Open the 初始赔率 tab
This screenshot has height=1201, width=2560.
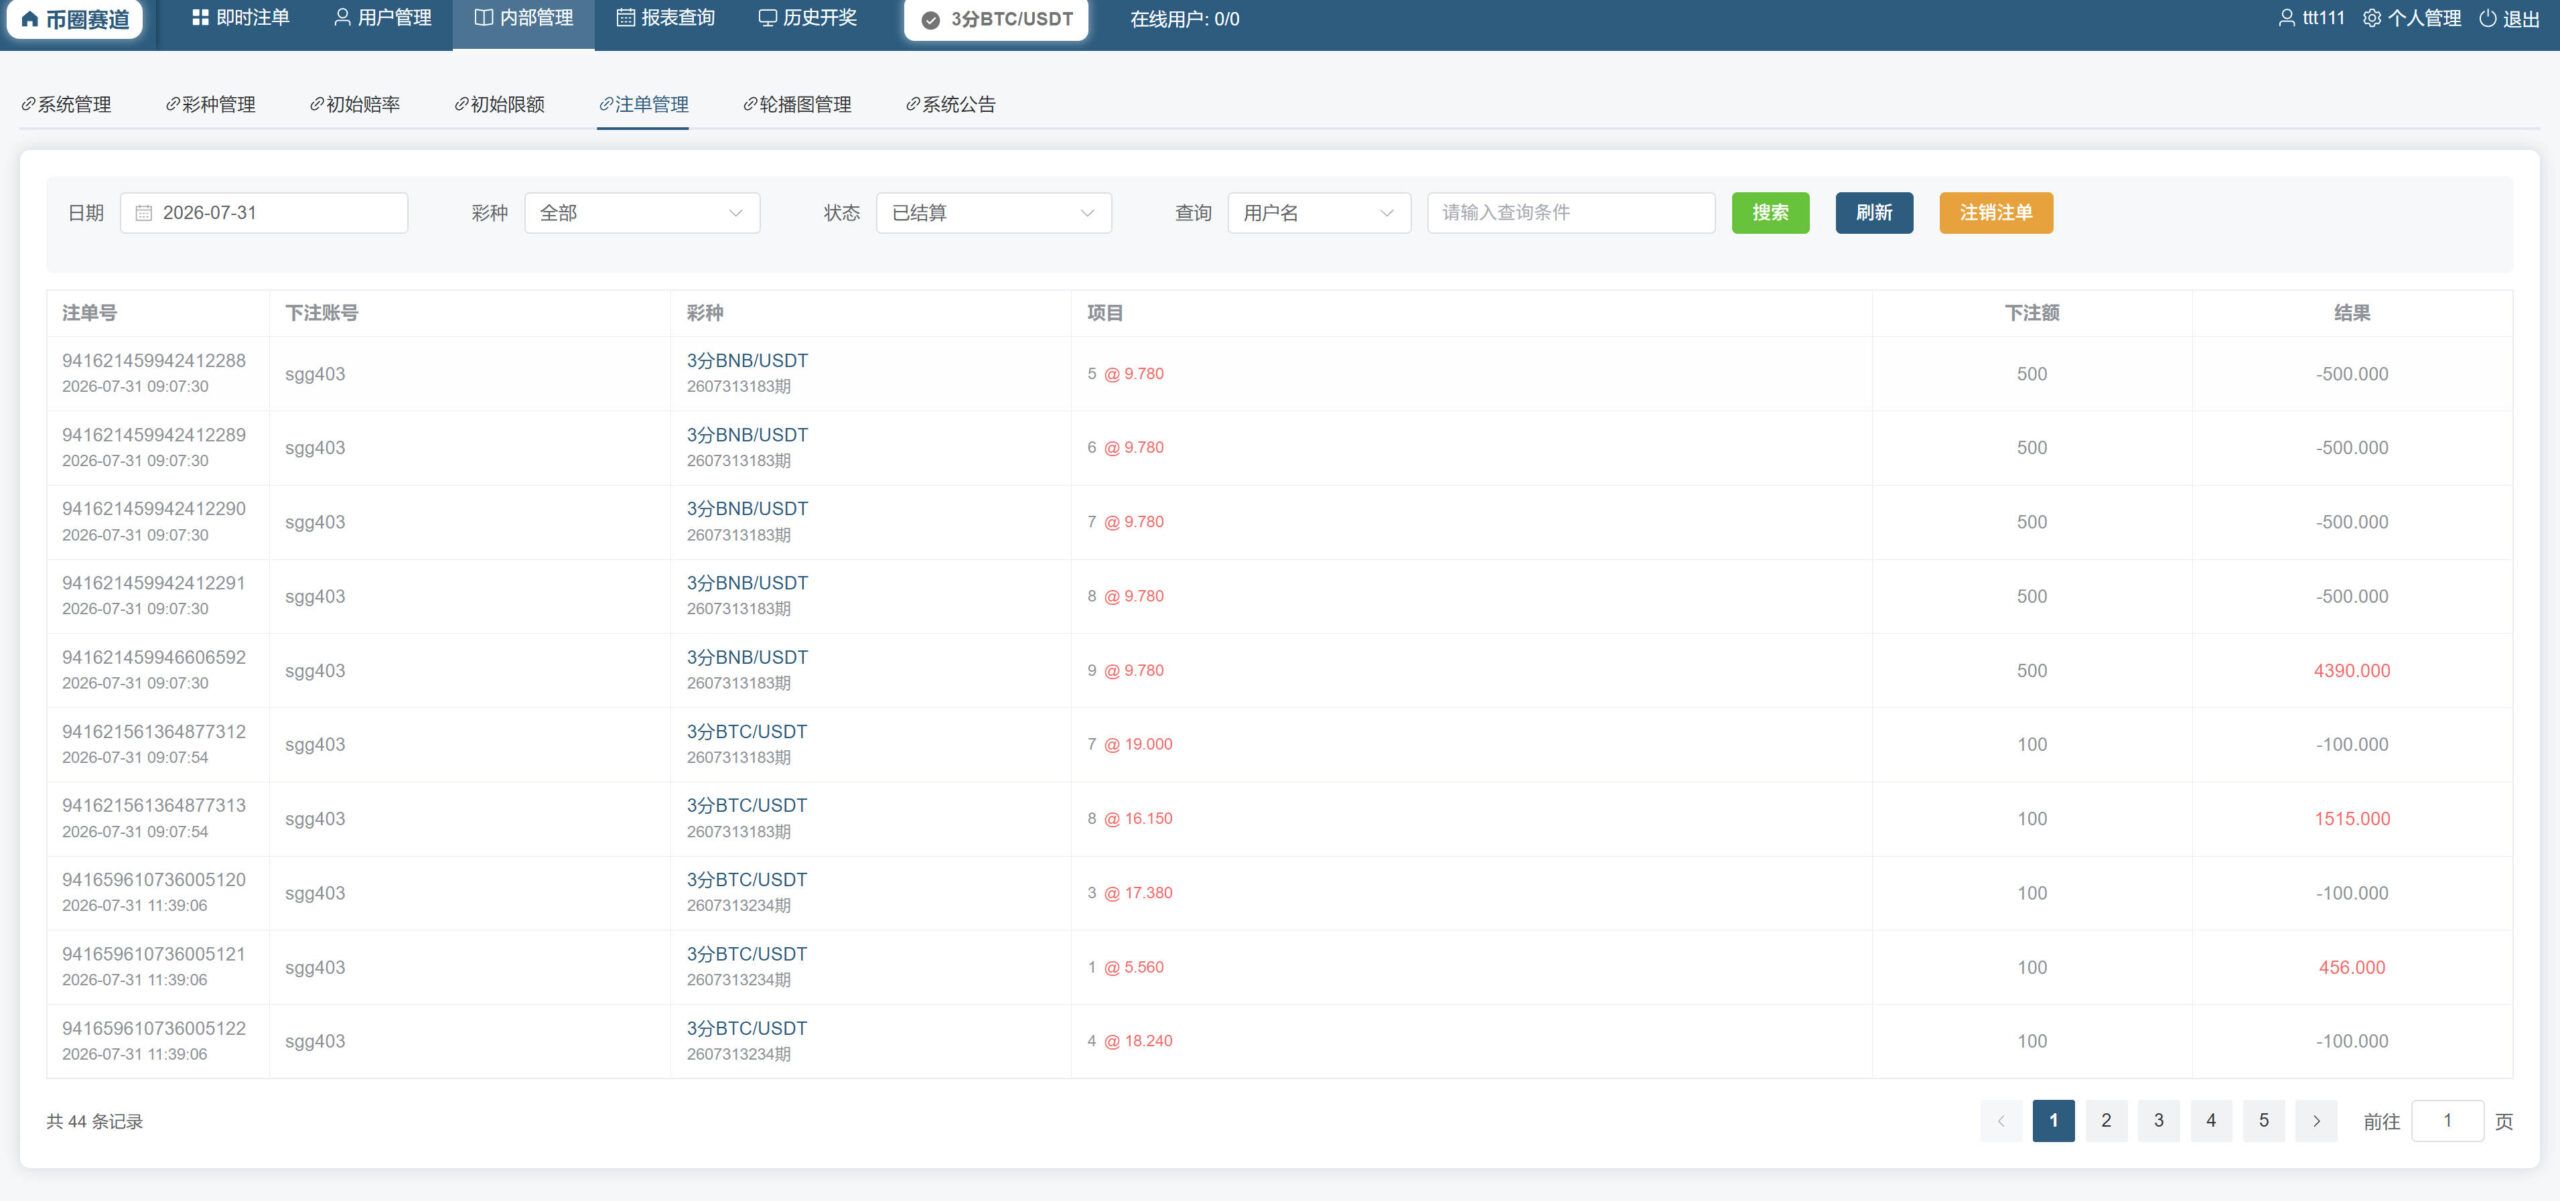click(x=355, y=104)
